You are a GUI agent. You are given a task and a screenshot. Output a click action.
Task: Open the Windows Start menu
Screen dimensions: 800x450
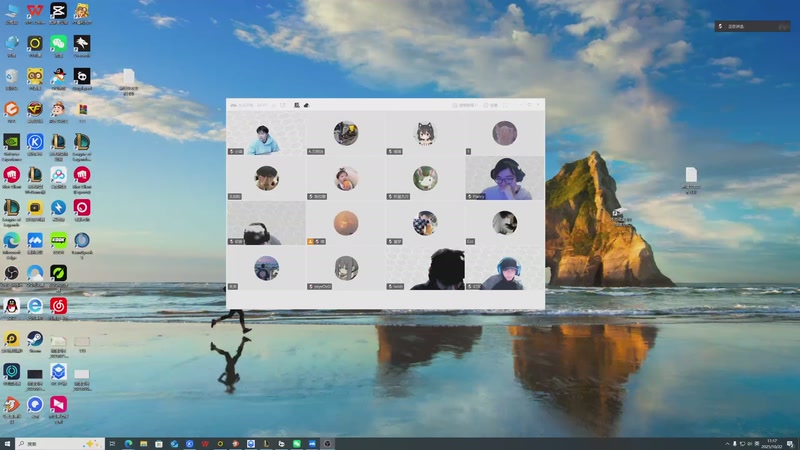click(7, 443)
